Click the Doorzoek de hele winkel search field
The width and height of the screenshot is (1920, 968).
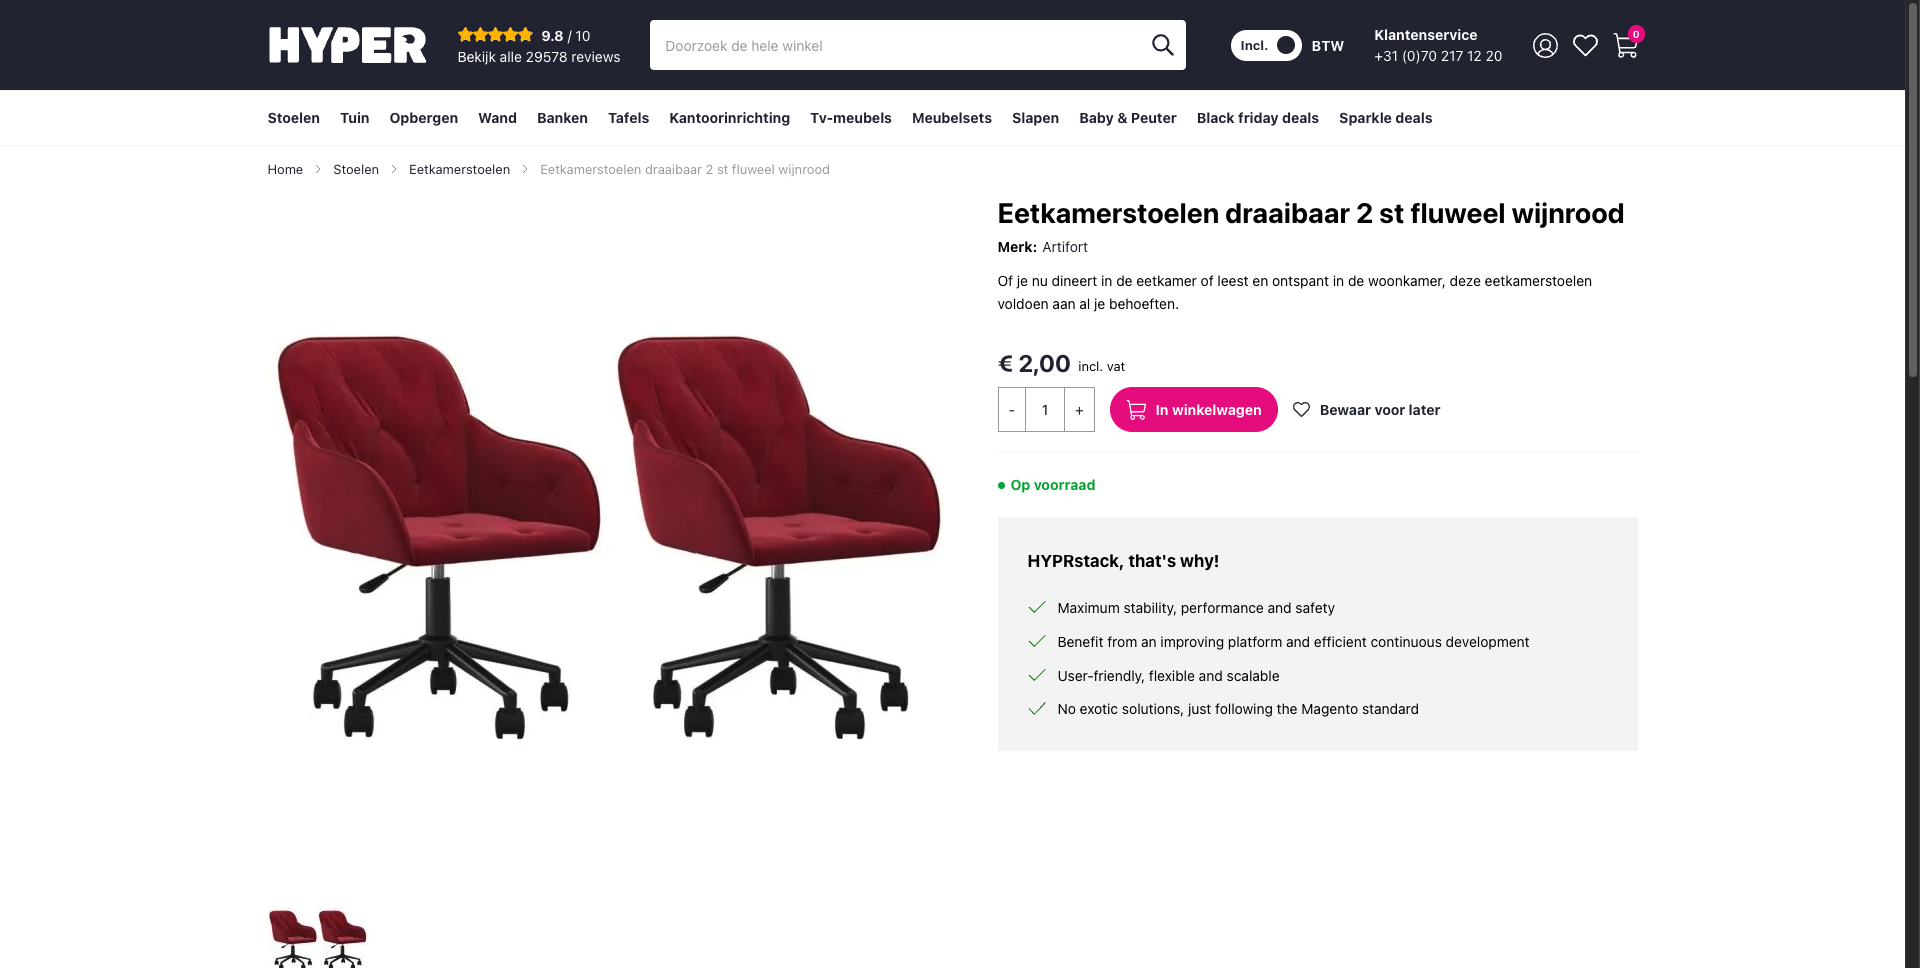coord(900,46)
